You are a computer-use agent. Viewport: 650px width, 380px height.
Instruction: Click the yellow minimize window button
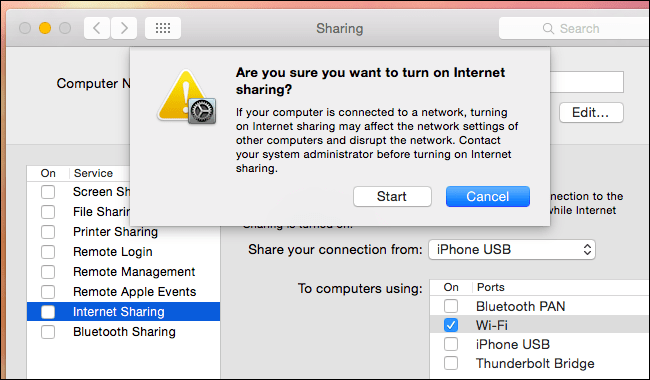tap(45, 28)
